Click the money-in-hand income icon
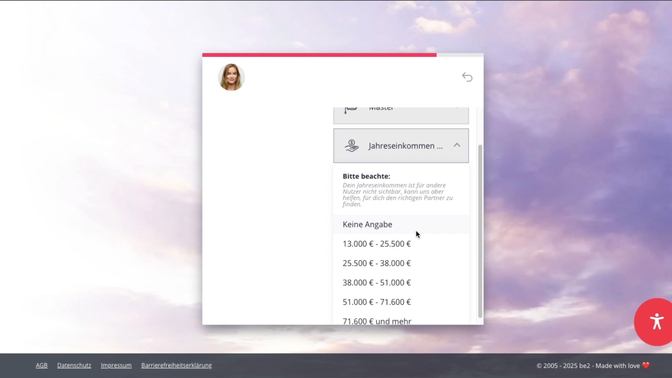The height and width of the screenshot is (378, 672). click(x=352, y=146)
